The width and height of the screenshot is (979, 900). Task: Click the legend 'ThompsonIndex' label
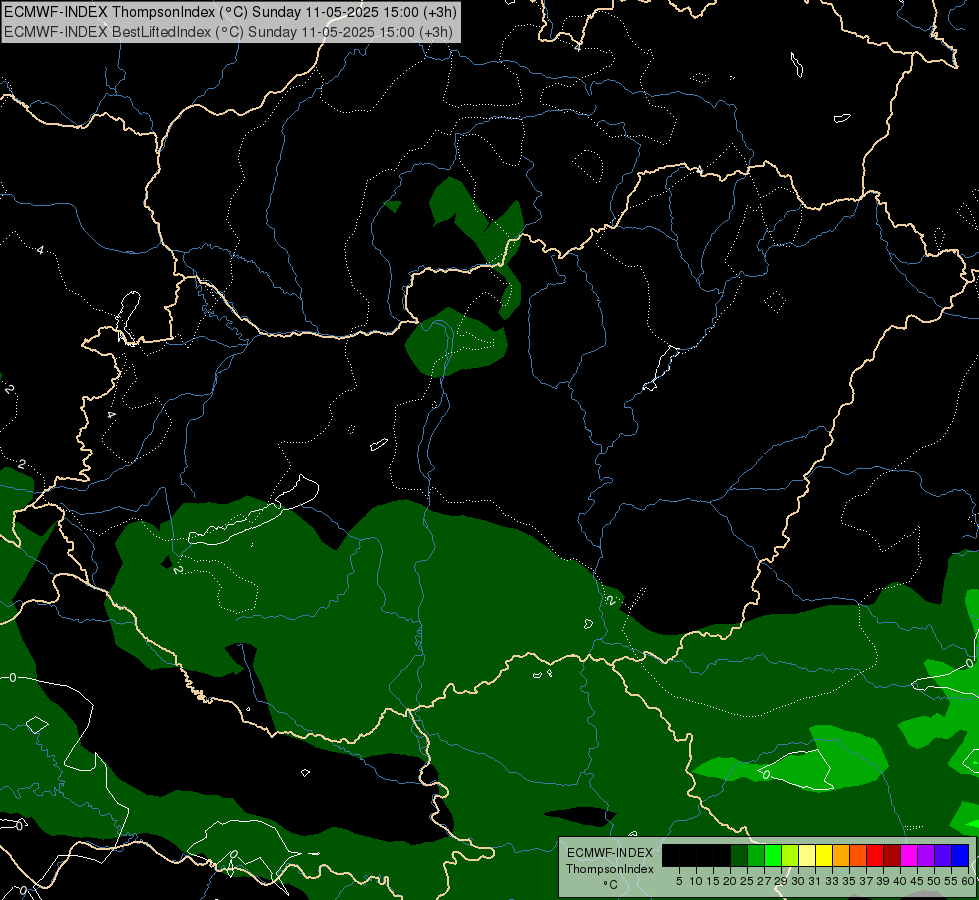click(610, 869)
